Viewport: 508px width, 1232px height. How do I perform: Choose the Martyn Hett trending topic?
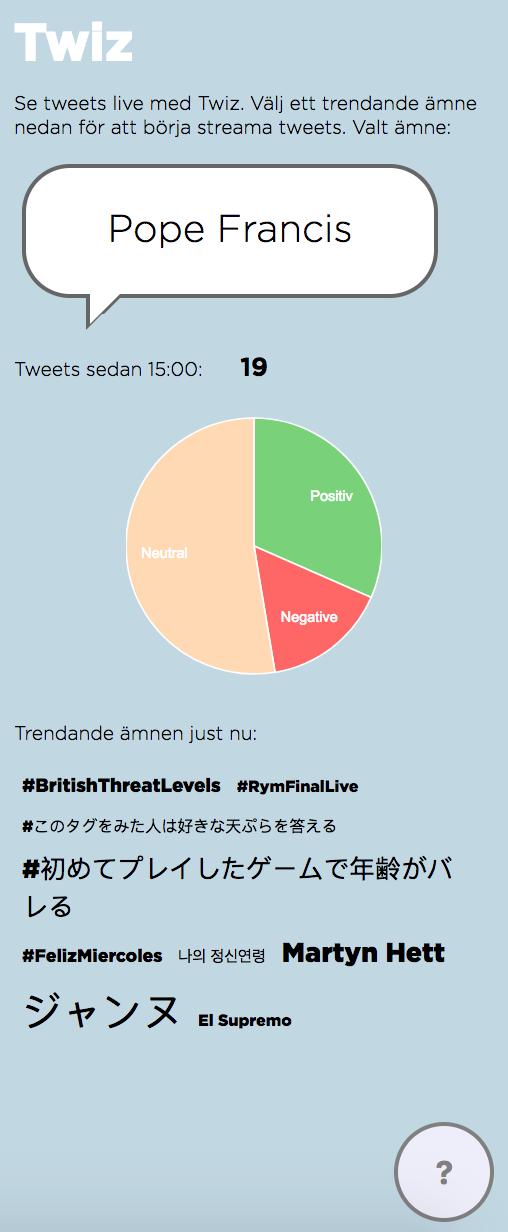tap(363, 953)
